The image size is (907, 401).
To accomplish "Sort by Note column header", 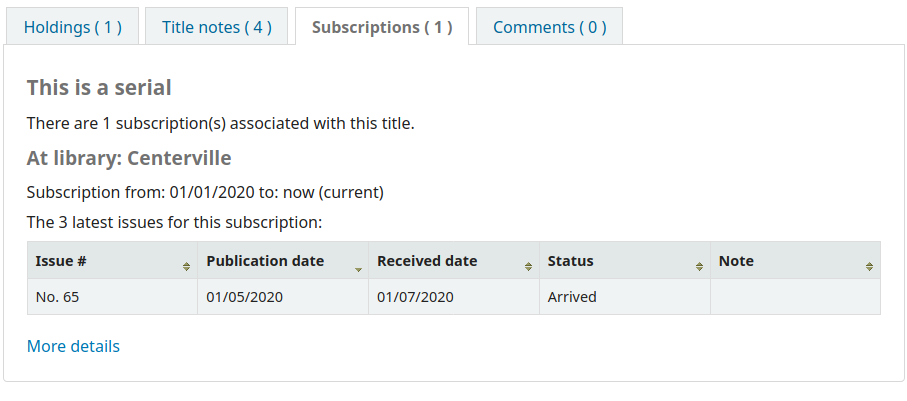I will click(x=736, y=261).
